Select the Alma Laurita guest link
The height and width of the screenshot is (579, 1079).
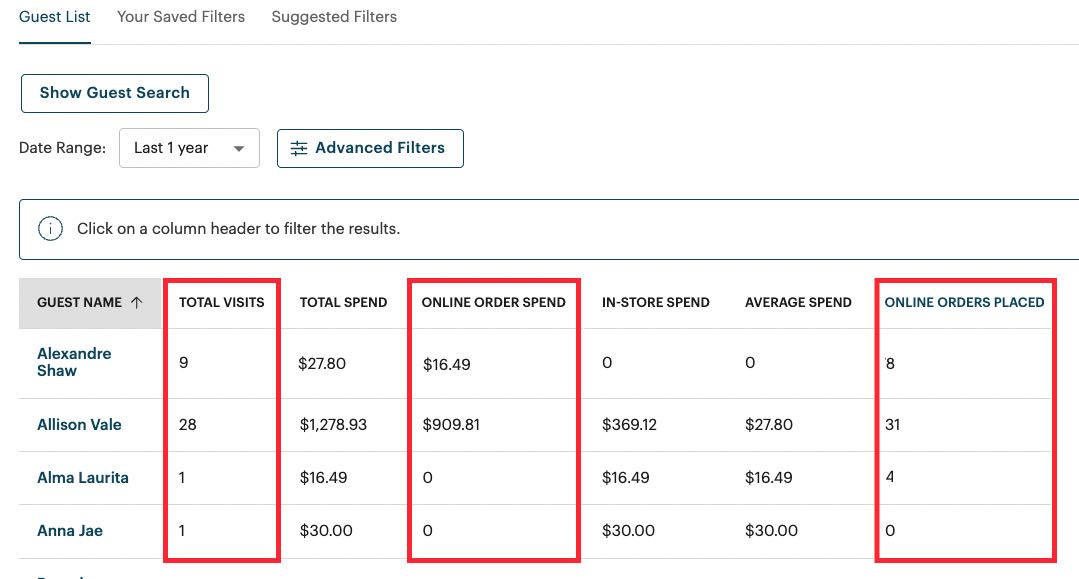tap(83, 478)
